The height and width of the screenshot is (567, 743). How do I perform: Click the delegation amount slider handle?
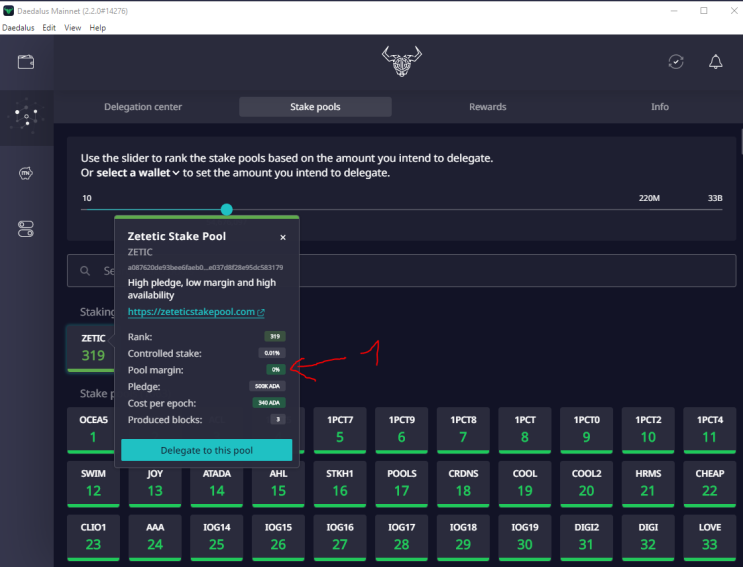click(227, 209)
